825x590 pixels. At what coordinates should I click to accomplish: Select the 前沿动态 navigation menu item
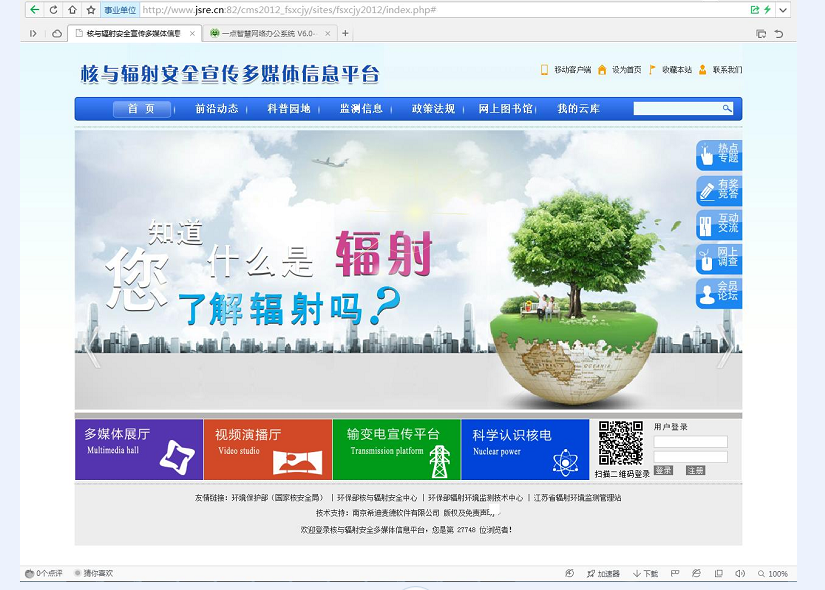coord(216,109)
